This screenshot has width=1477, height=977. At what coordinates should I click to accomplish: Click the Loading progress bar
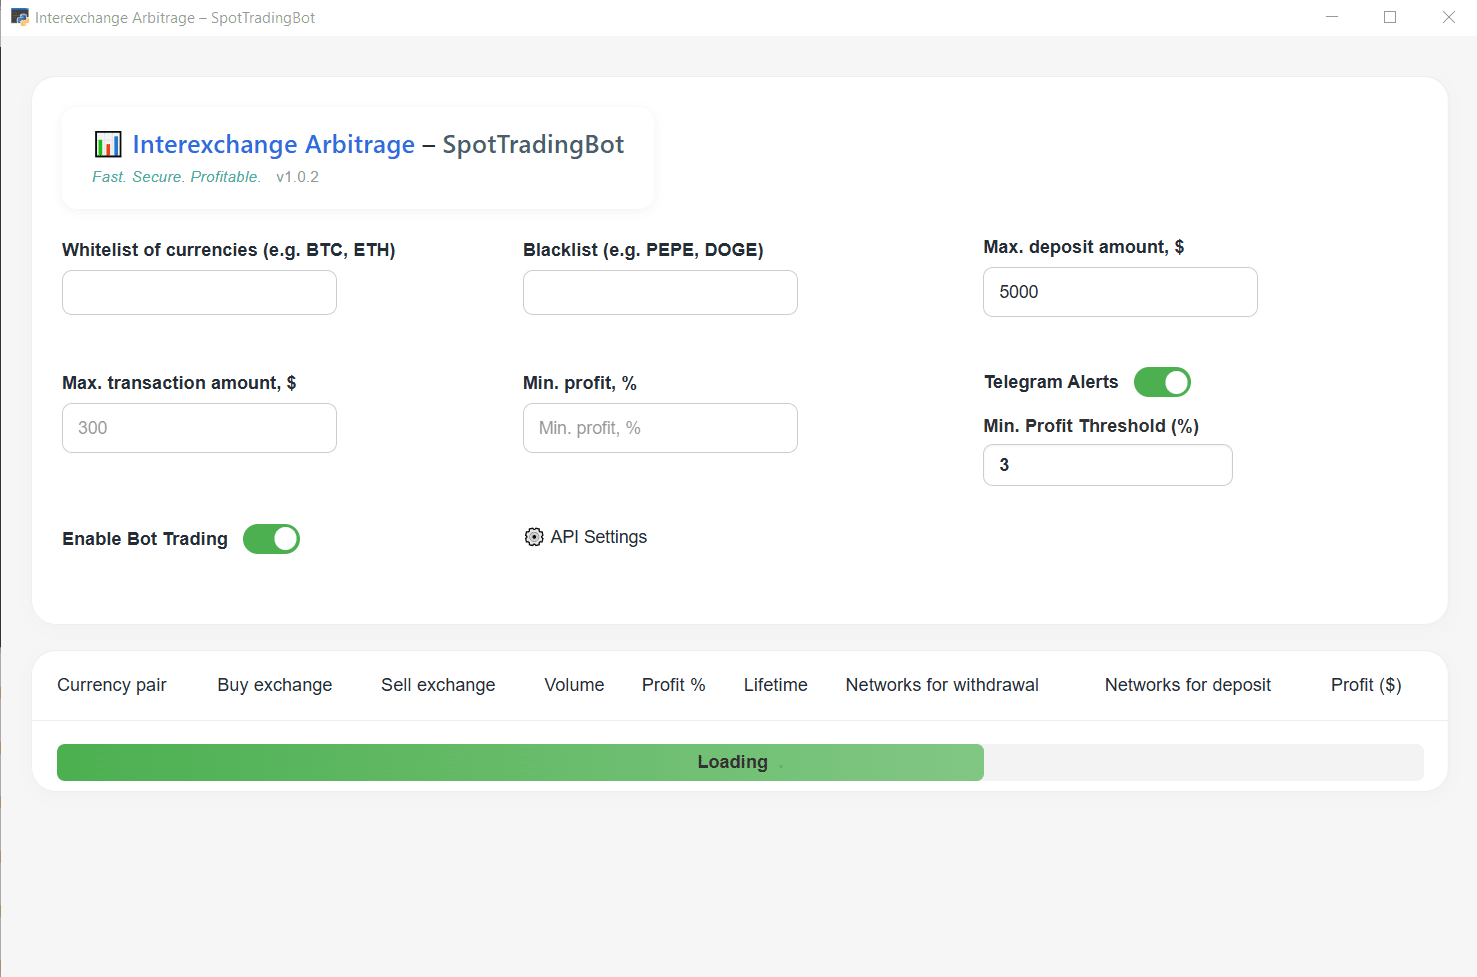[739, 762]
